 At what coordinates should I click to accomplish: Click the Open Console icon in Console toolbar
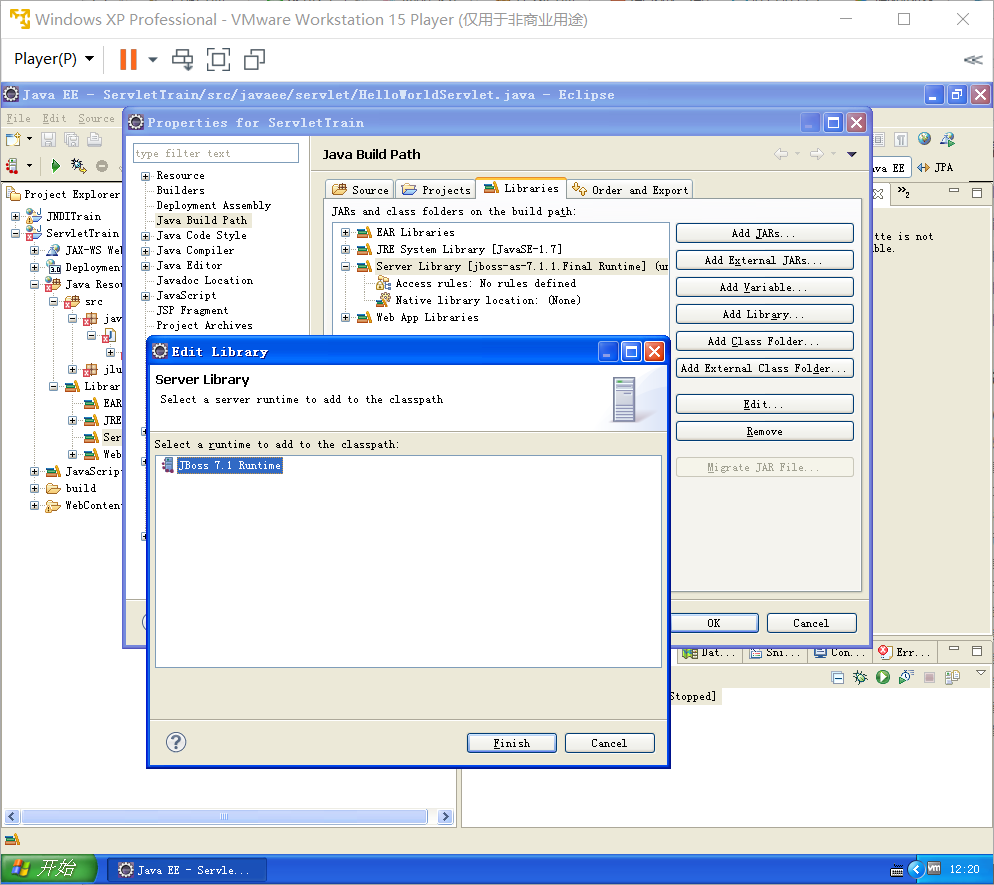tap(952, 677)
